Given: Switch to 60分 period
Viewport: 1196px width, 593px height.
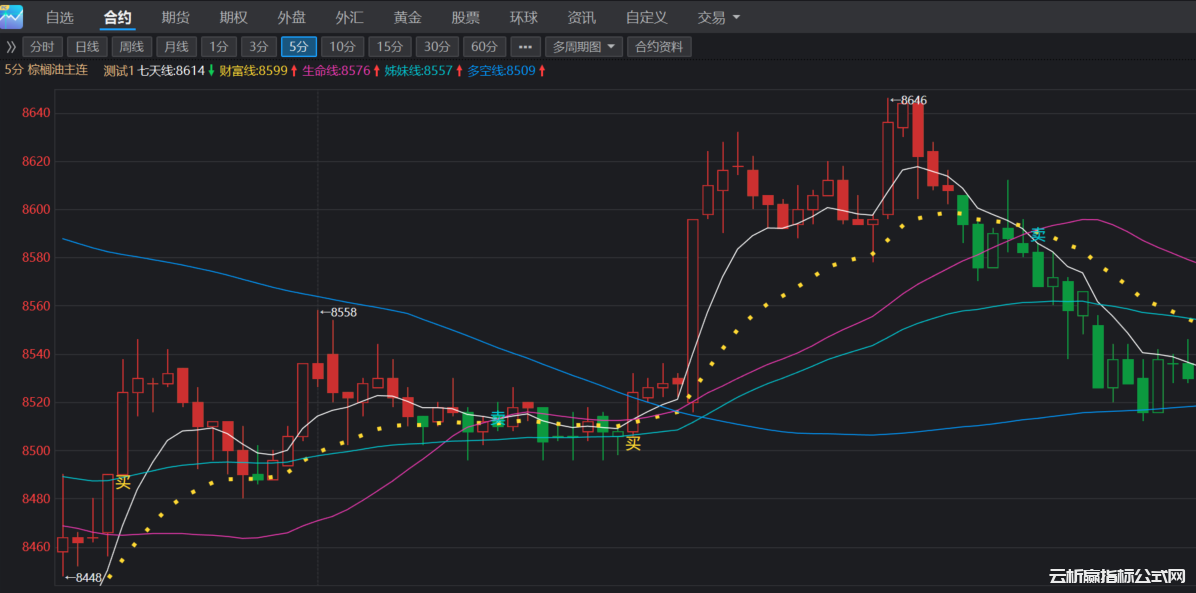Looking at the screenshot, I should coord(484,47).
